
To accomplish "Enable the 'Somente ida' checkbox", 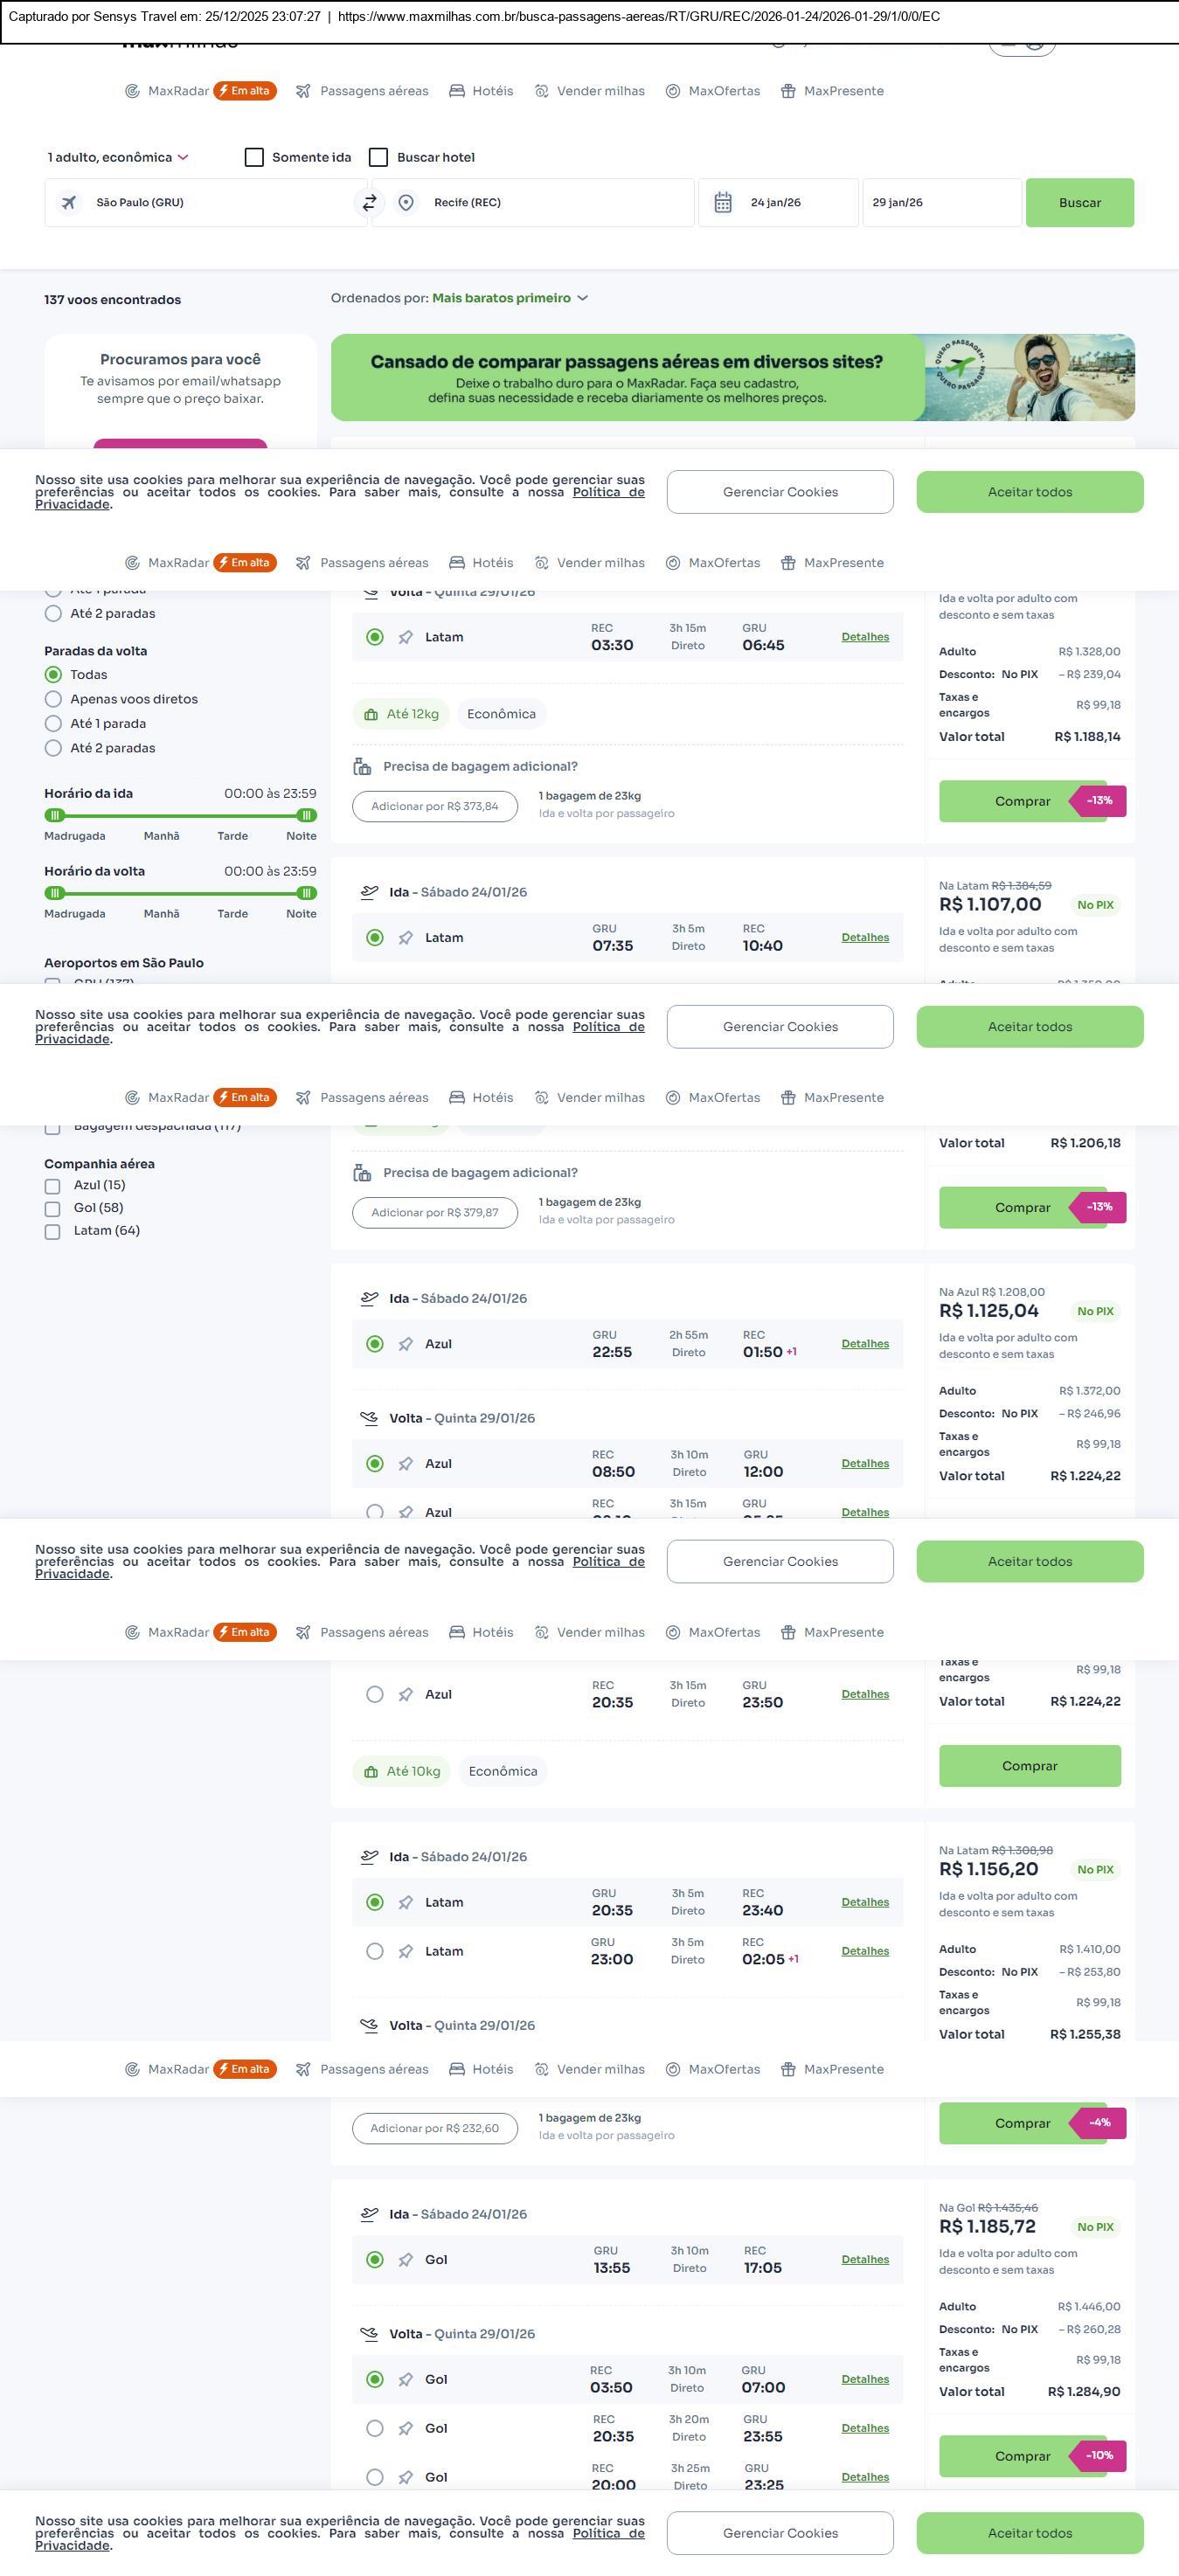I will tap(255, 158).
